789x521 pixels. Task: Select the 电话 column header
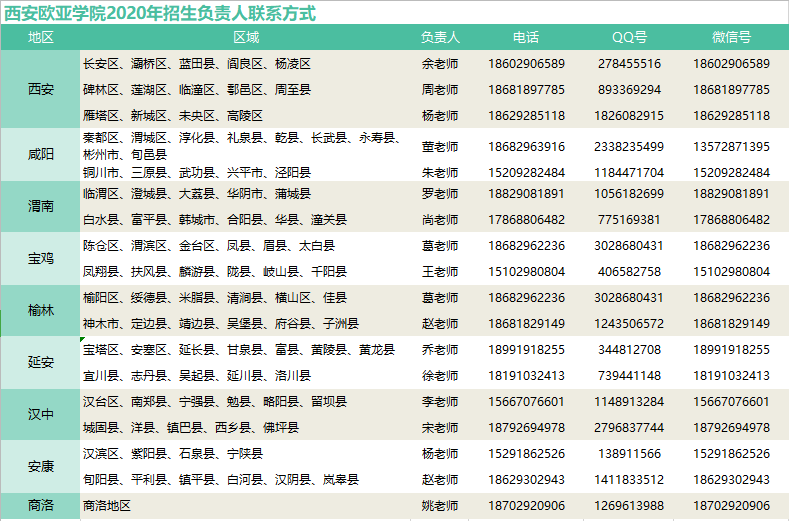click(x=526, y=37)
